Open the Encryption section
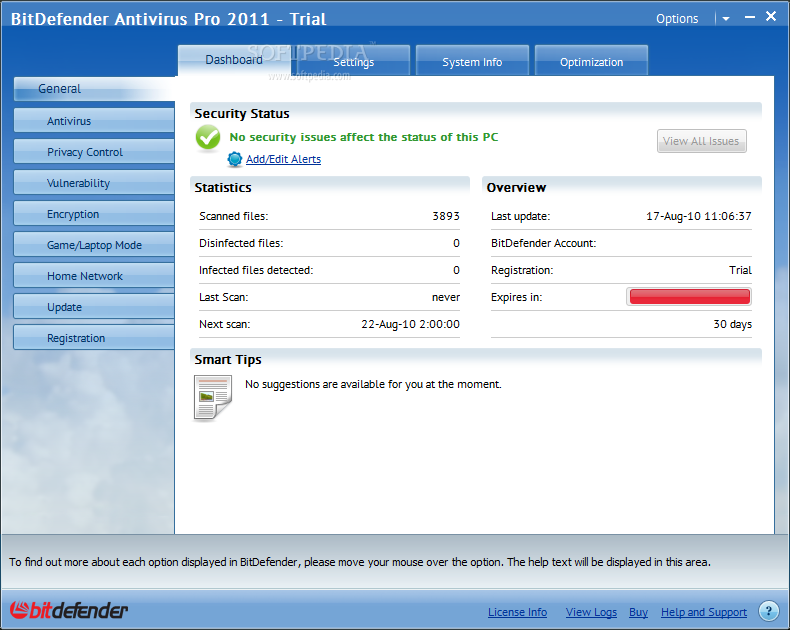This screenshot has width=790, height=630. [94, 214]
